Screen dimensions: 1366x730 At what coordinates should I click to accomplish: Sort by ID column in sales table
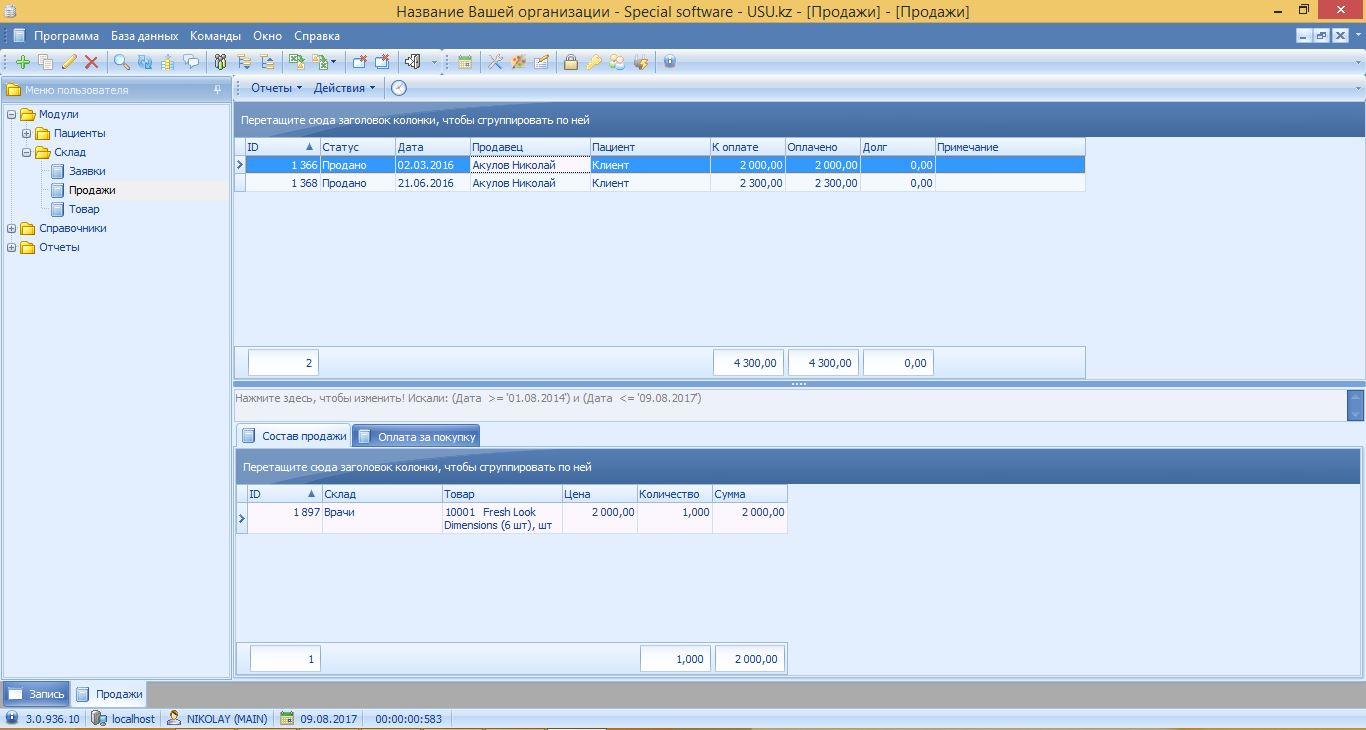coord(282,147)
